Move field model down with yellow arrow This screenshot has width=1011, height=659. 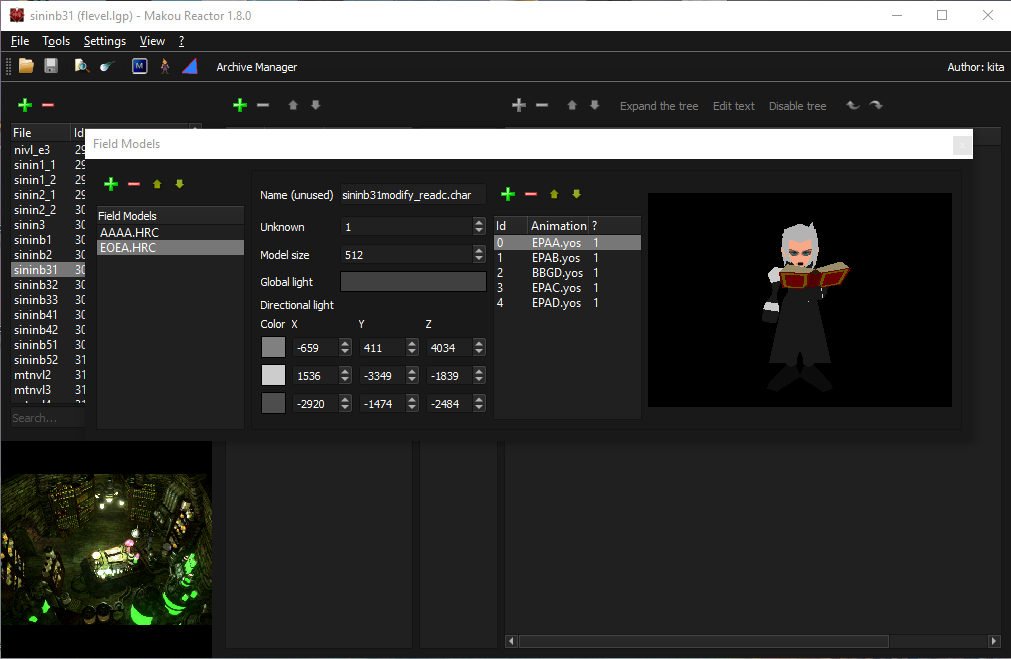coord(180,184)
